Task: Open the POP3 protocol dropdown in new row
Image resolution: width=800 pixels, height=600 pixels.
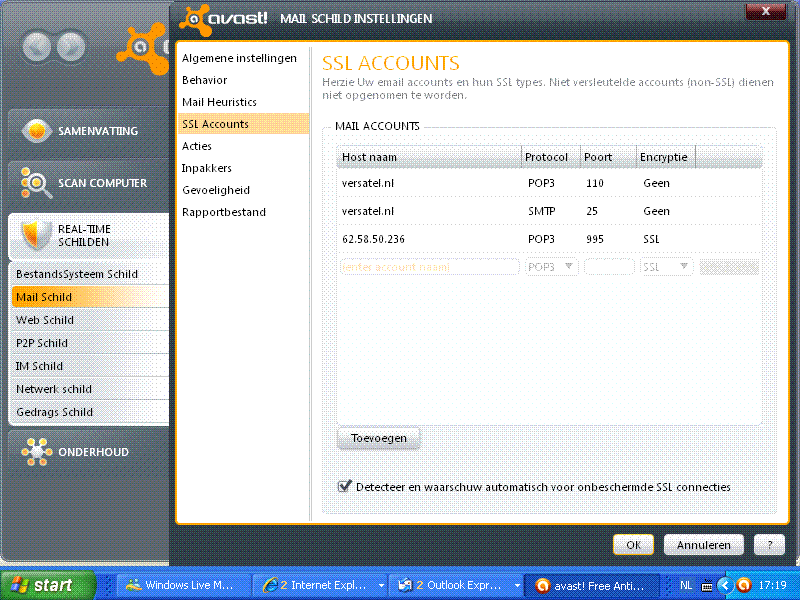Action: (x=552, y=267)
